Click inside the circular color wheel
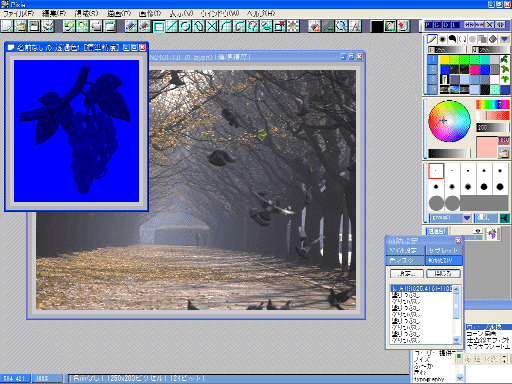This screenshot has height=384, width=512. pyautogui.click(x=449, y=121)
